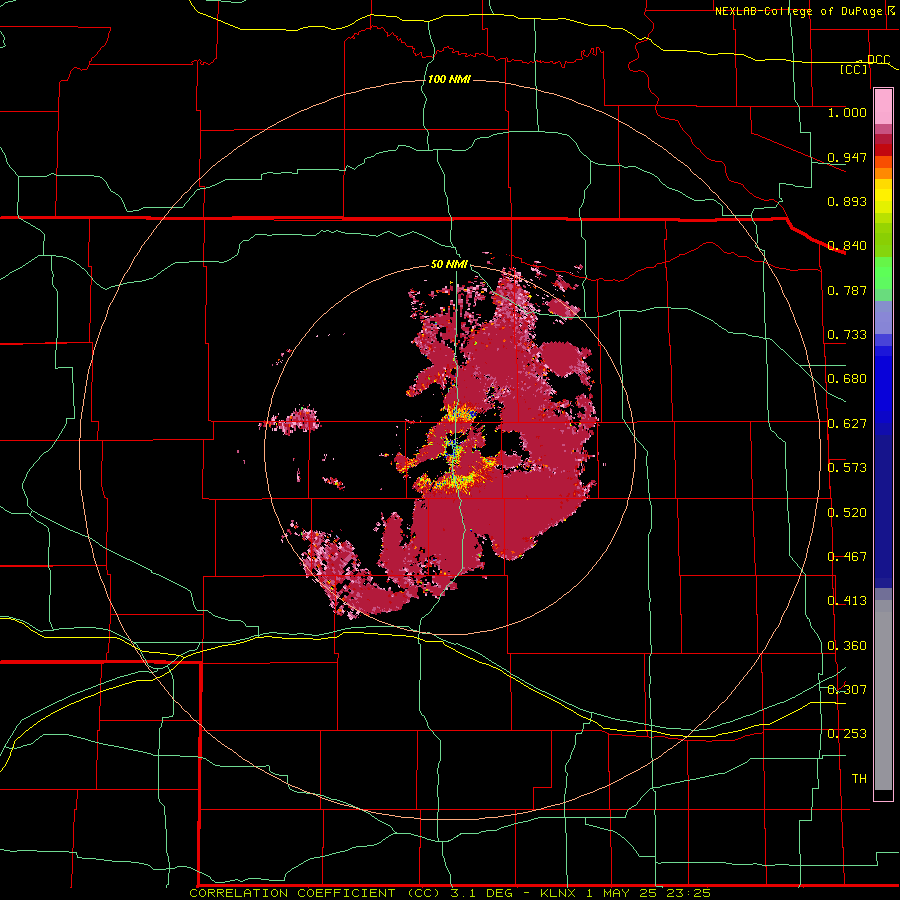Image resolution: width=900 pixels, height=900 pixels.
Task: Select the 0.893 scale value
Action: [847, 201]
